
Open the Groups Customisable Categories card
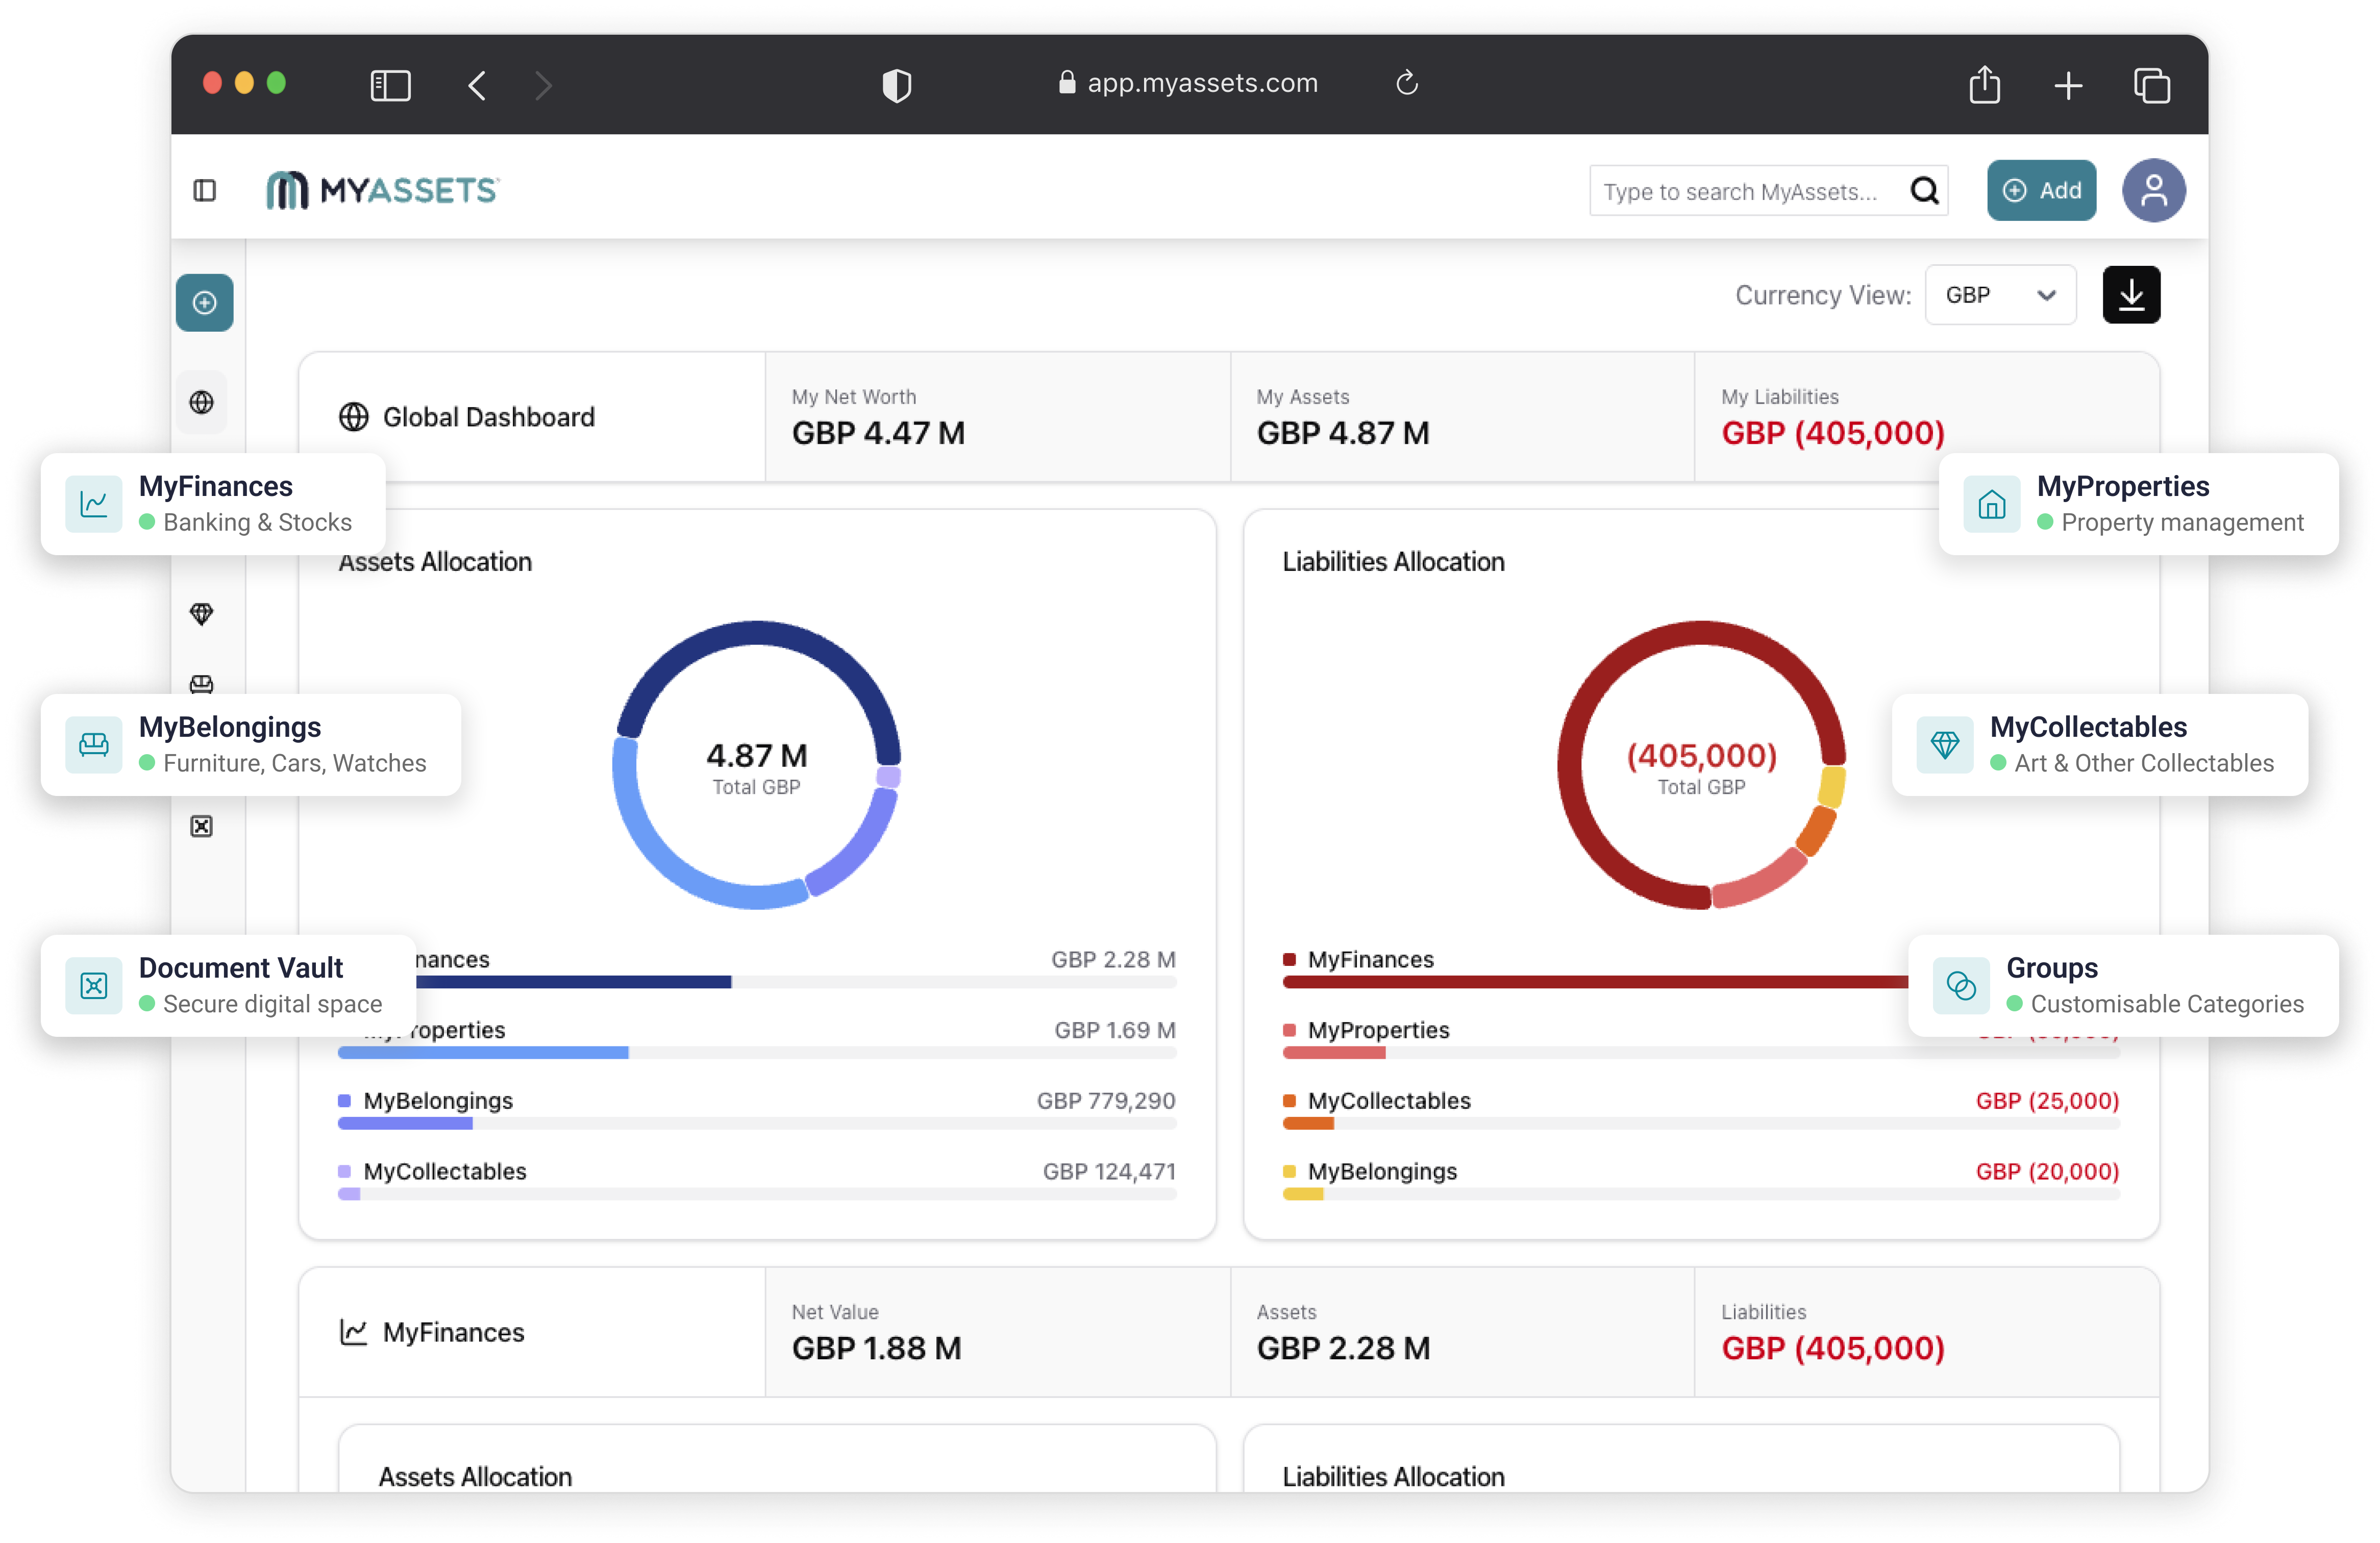pyautogui.click(x=2122, y=985)
